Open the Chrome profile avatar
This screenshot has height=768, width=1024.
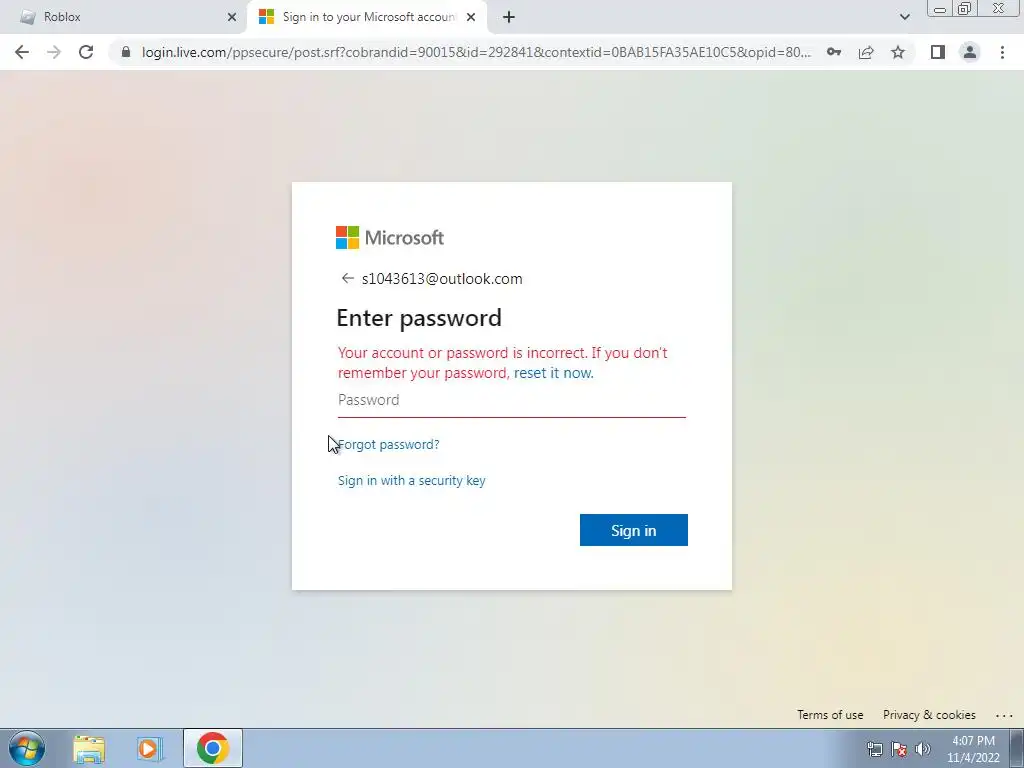[x=970, y=52]
